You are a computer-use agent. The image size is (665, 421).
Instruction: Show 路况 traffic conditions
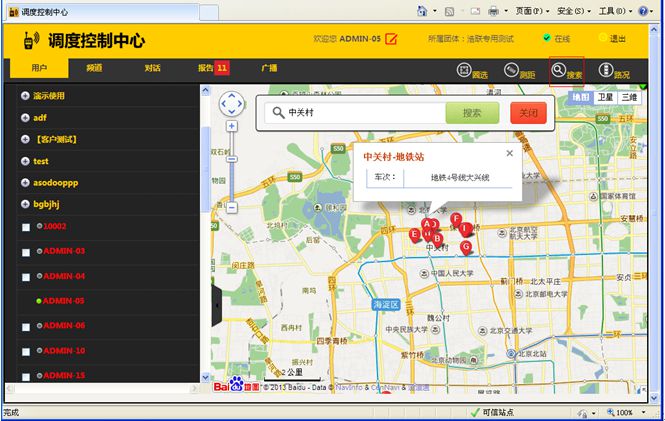pos(614,71)
